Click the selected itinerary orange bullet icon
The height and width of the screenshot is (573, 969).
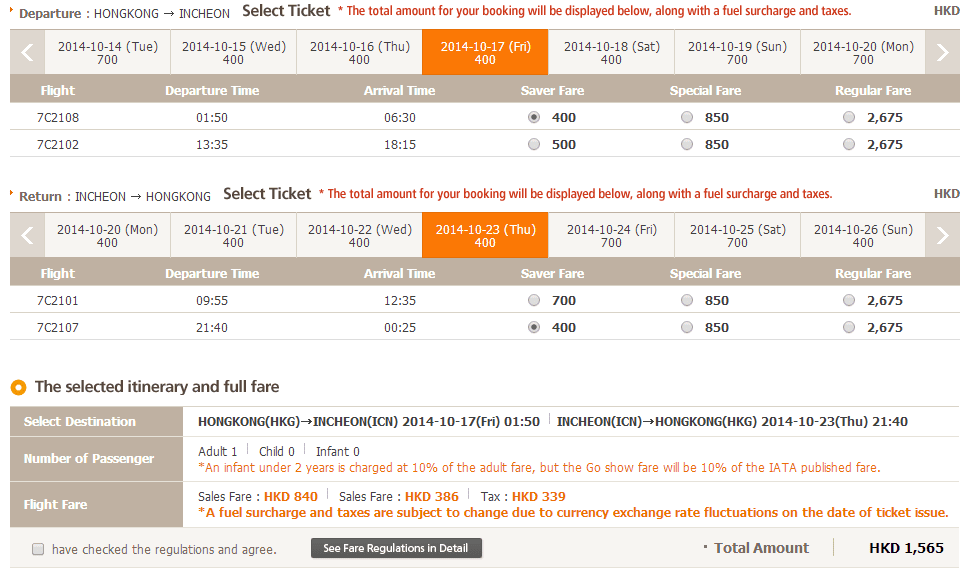coord(18,387)
